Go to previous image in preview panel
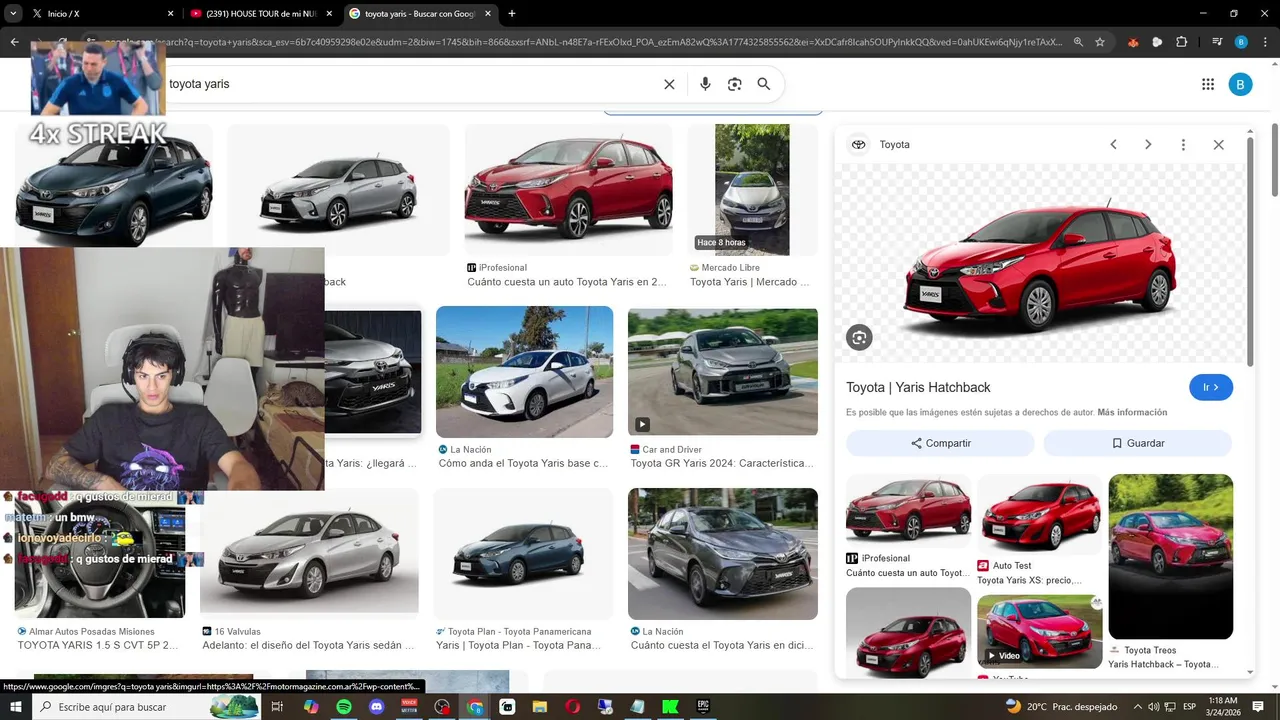Image resolution: width=1280 pixels, height=720 pixels. coord(1113,144)
